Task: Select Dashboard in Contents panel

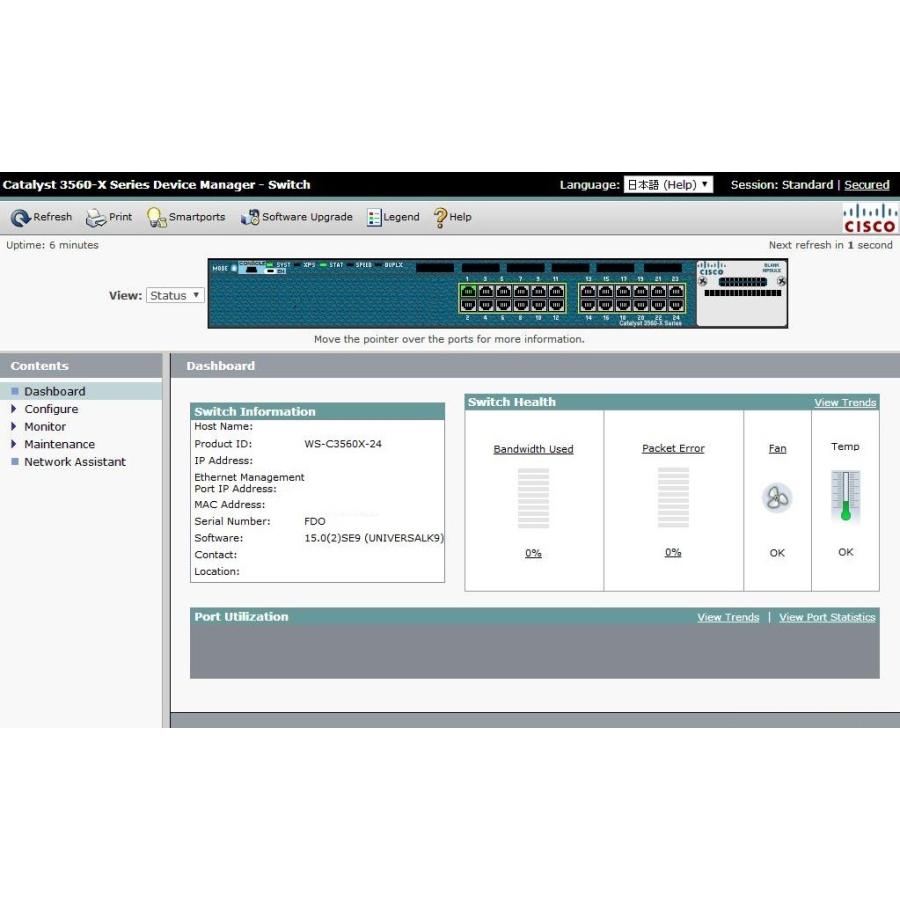Action: coord(54,392)
